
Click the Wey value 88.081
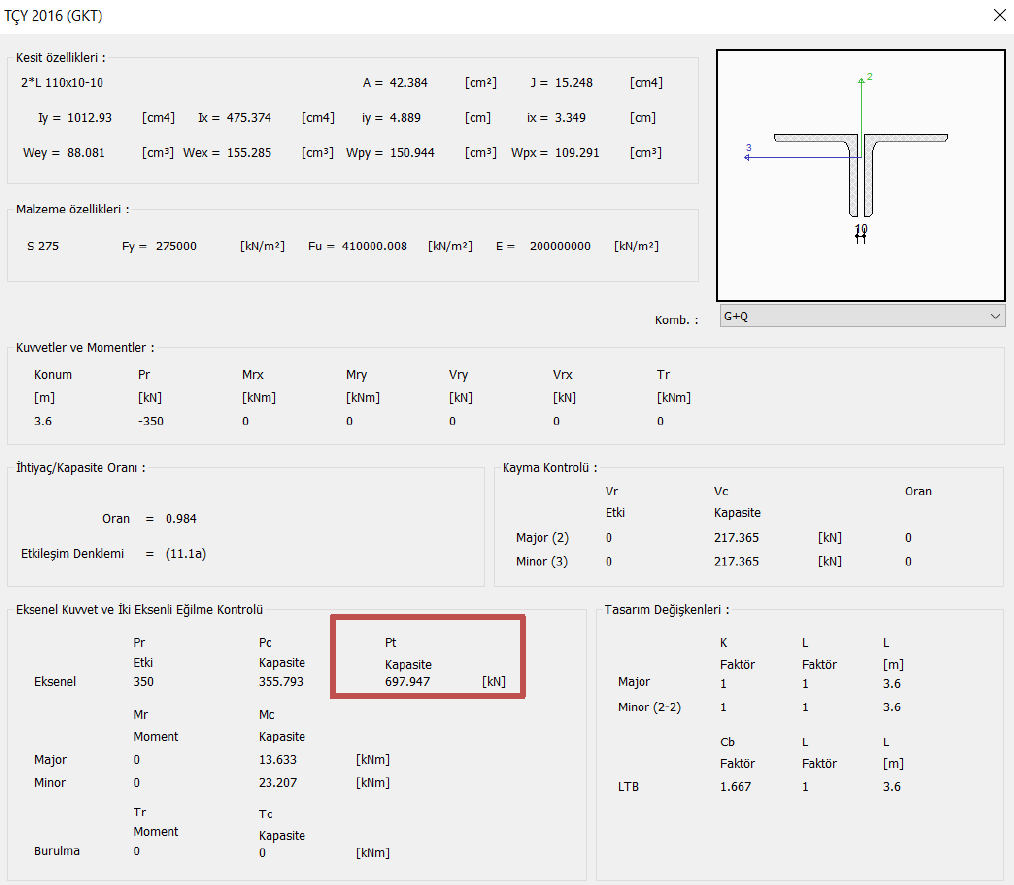(x=86, y=153)
